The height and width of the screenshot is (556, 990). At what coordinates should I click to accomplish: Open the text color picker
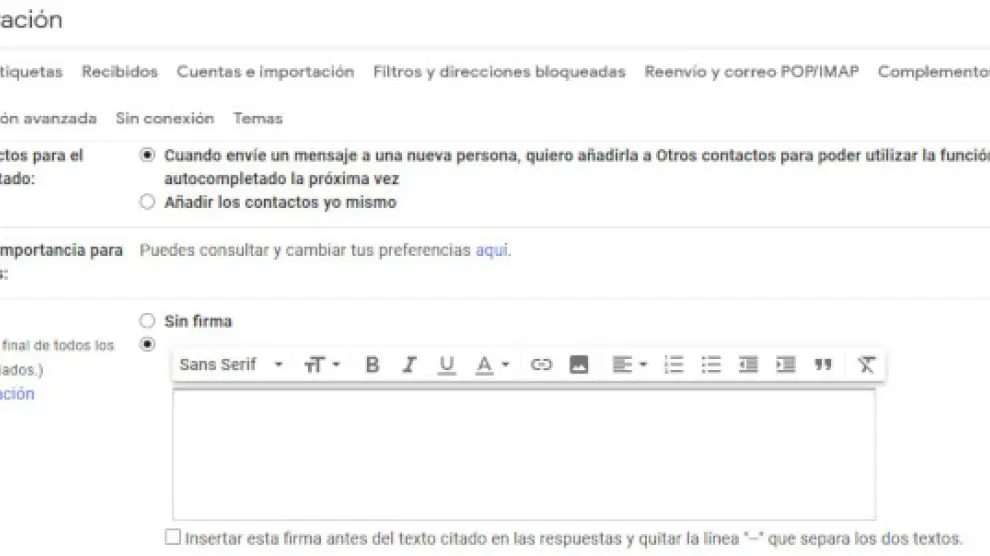[x=492, y=365]
